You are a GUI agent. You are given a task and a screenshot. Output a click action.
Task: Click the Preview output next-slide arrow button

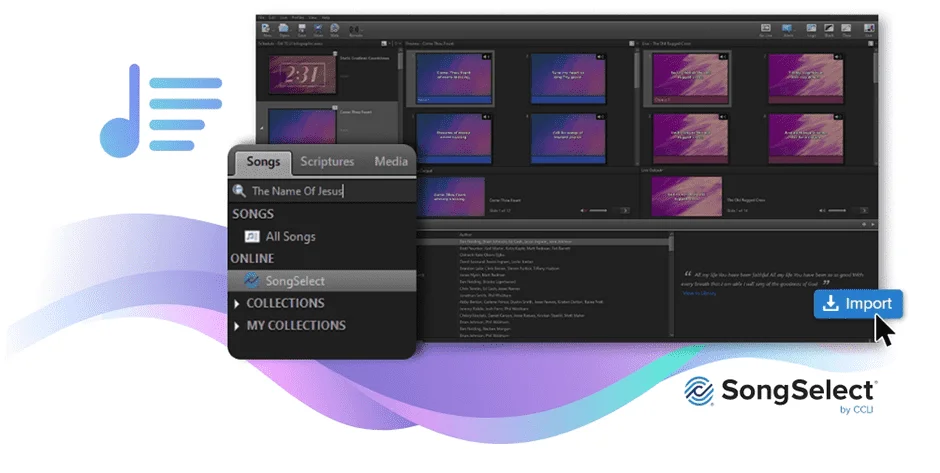click(624, 210)
